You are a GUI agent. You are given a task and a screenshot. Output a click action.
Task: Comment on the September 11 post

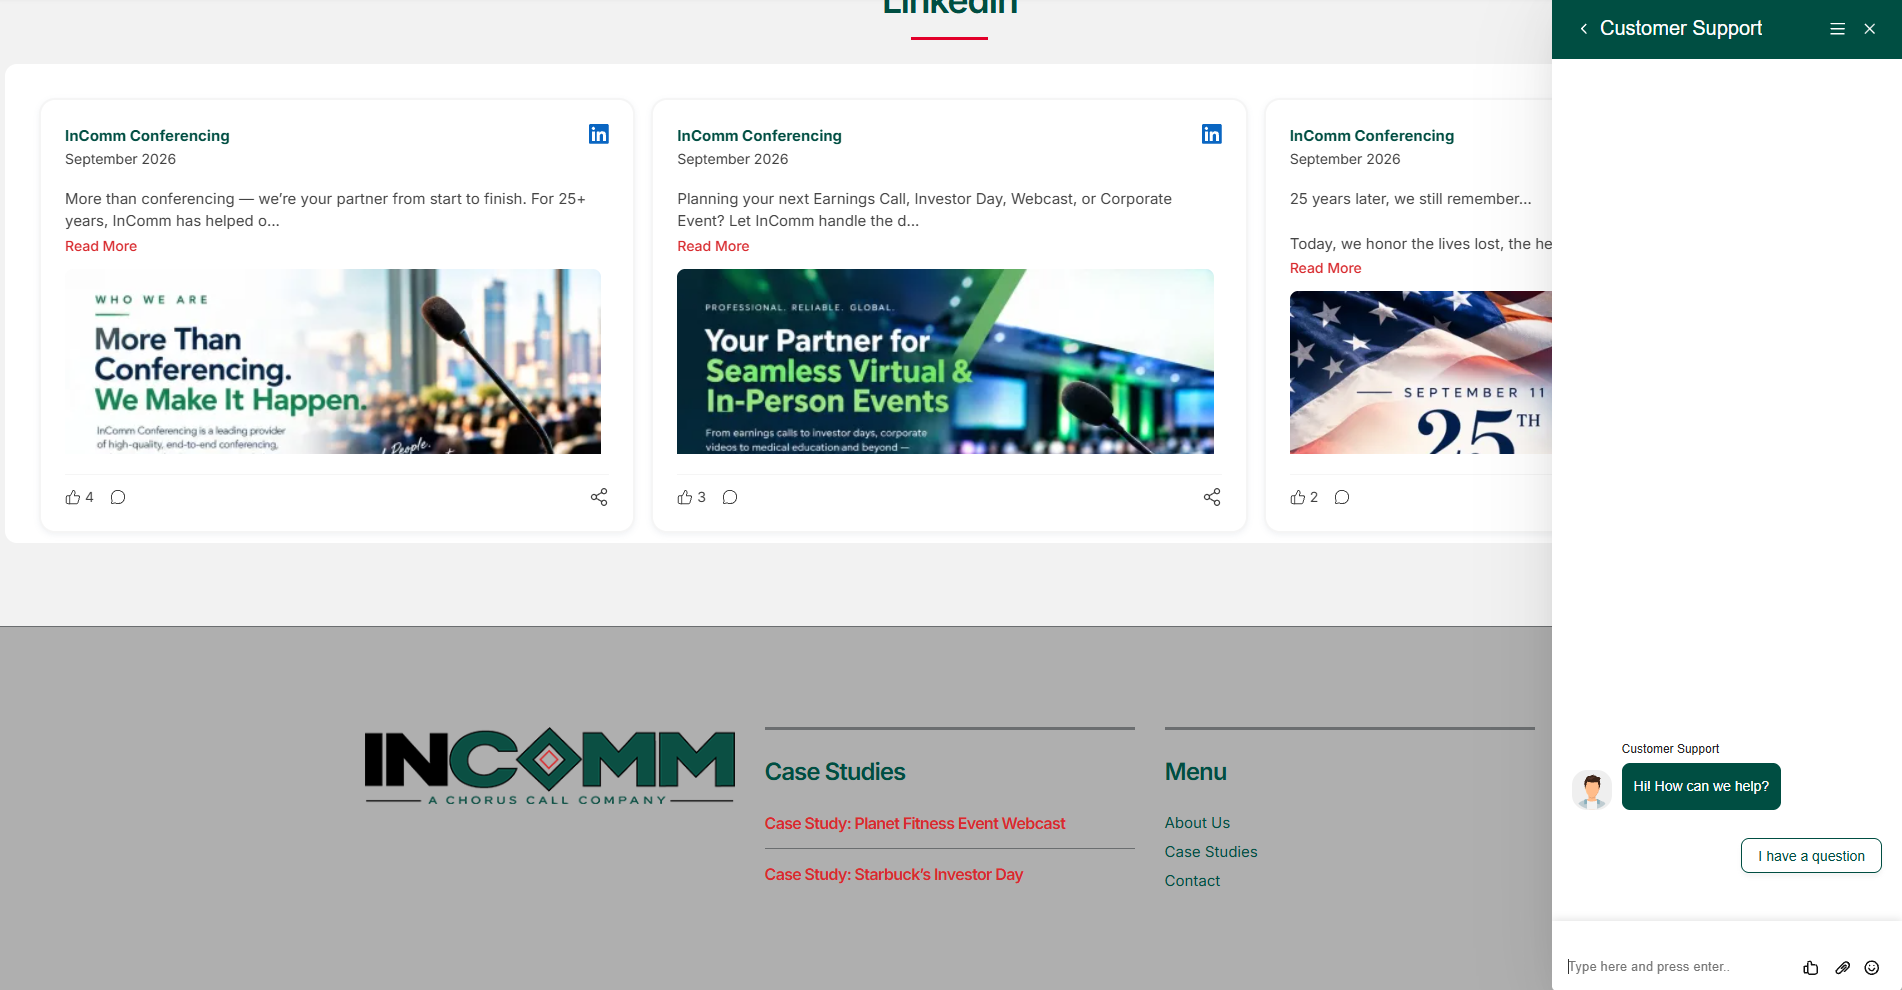(1342, 497)
